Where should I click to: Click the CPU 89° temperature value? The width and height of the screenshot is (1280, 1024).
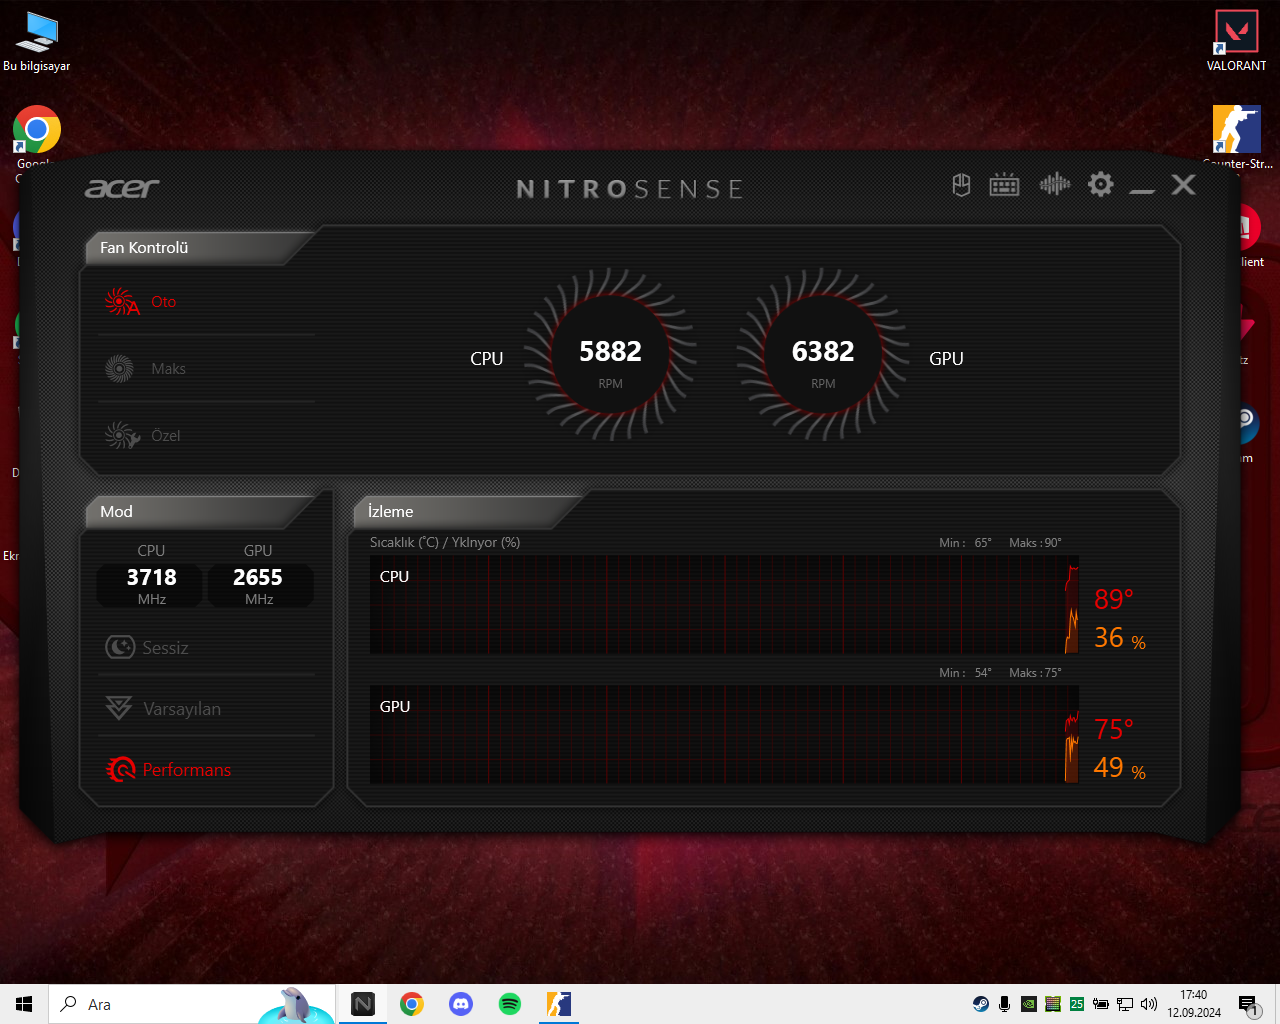pos(1114,599)
